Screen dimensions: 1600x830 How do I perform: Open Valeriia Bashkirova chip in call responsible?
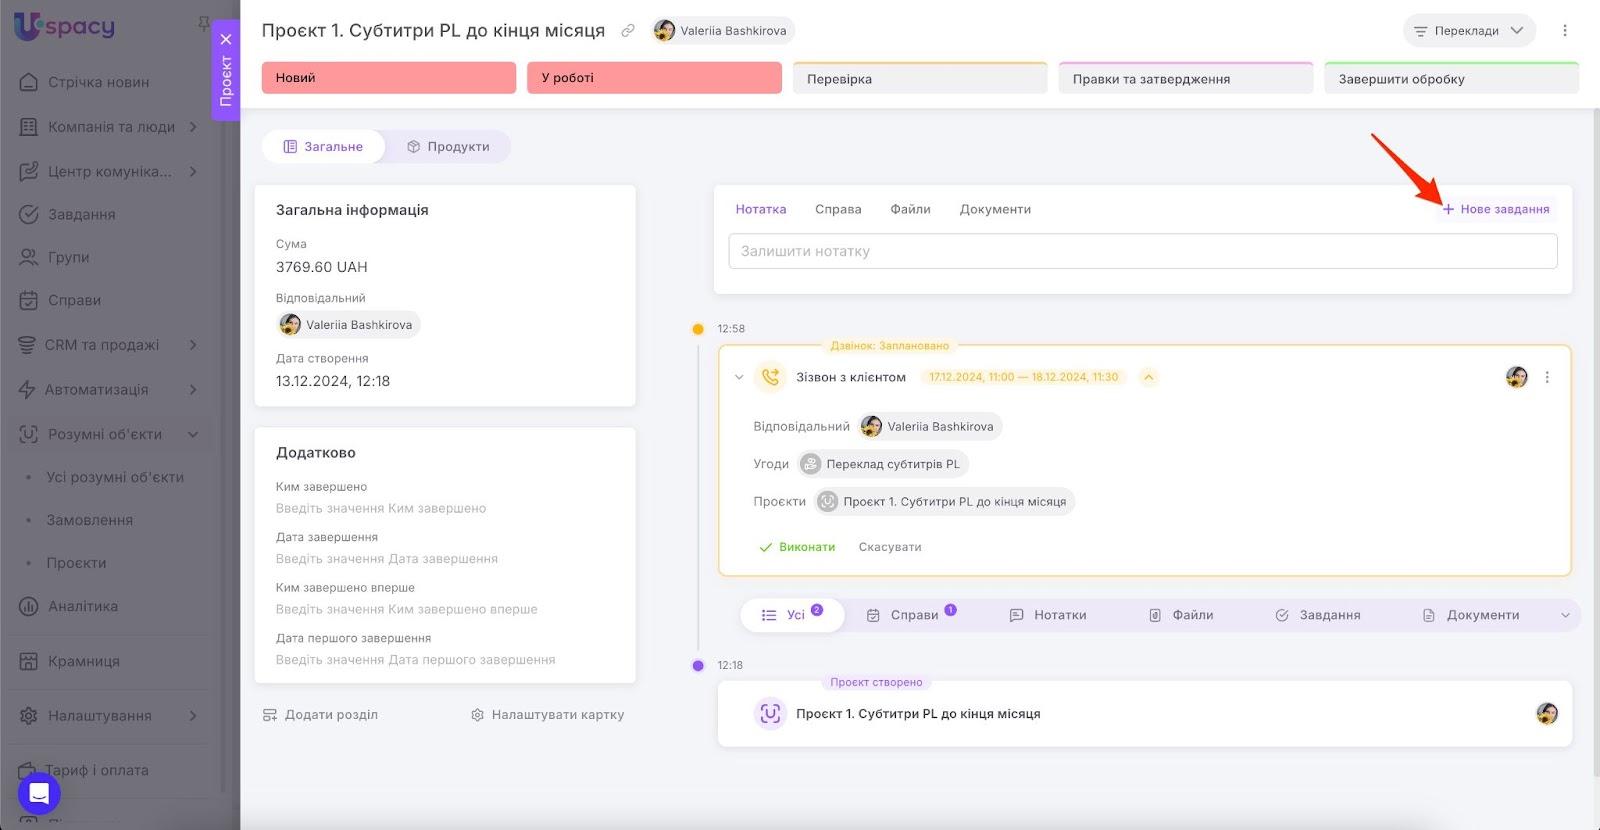(930, 426)
